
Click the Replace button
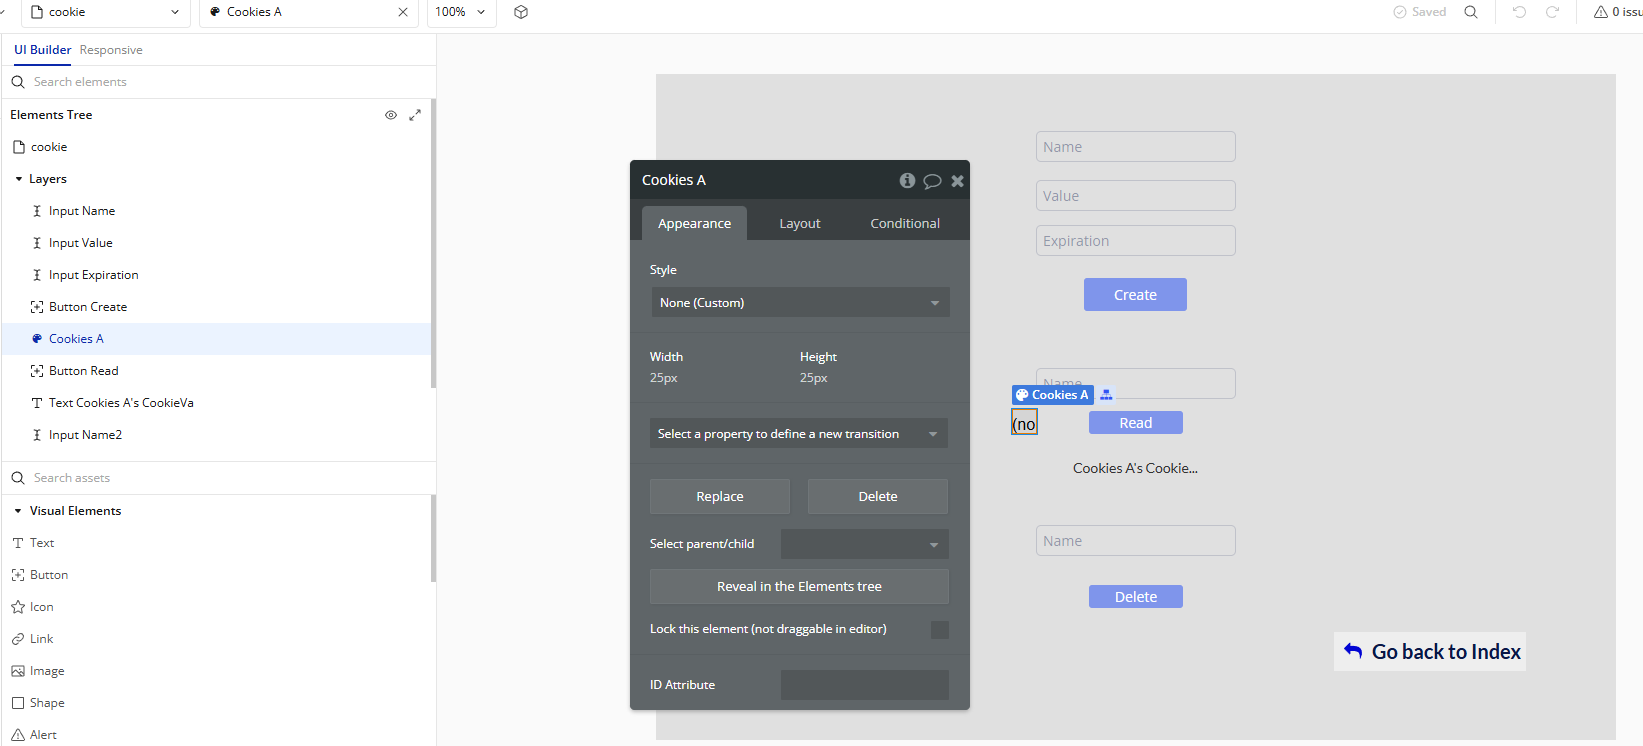[719, 497]
